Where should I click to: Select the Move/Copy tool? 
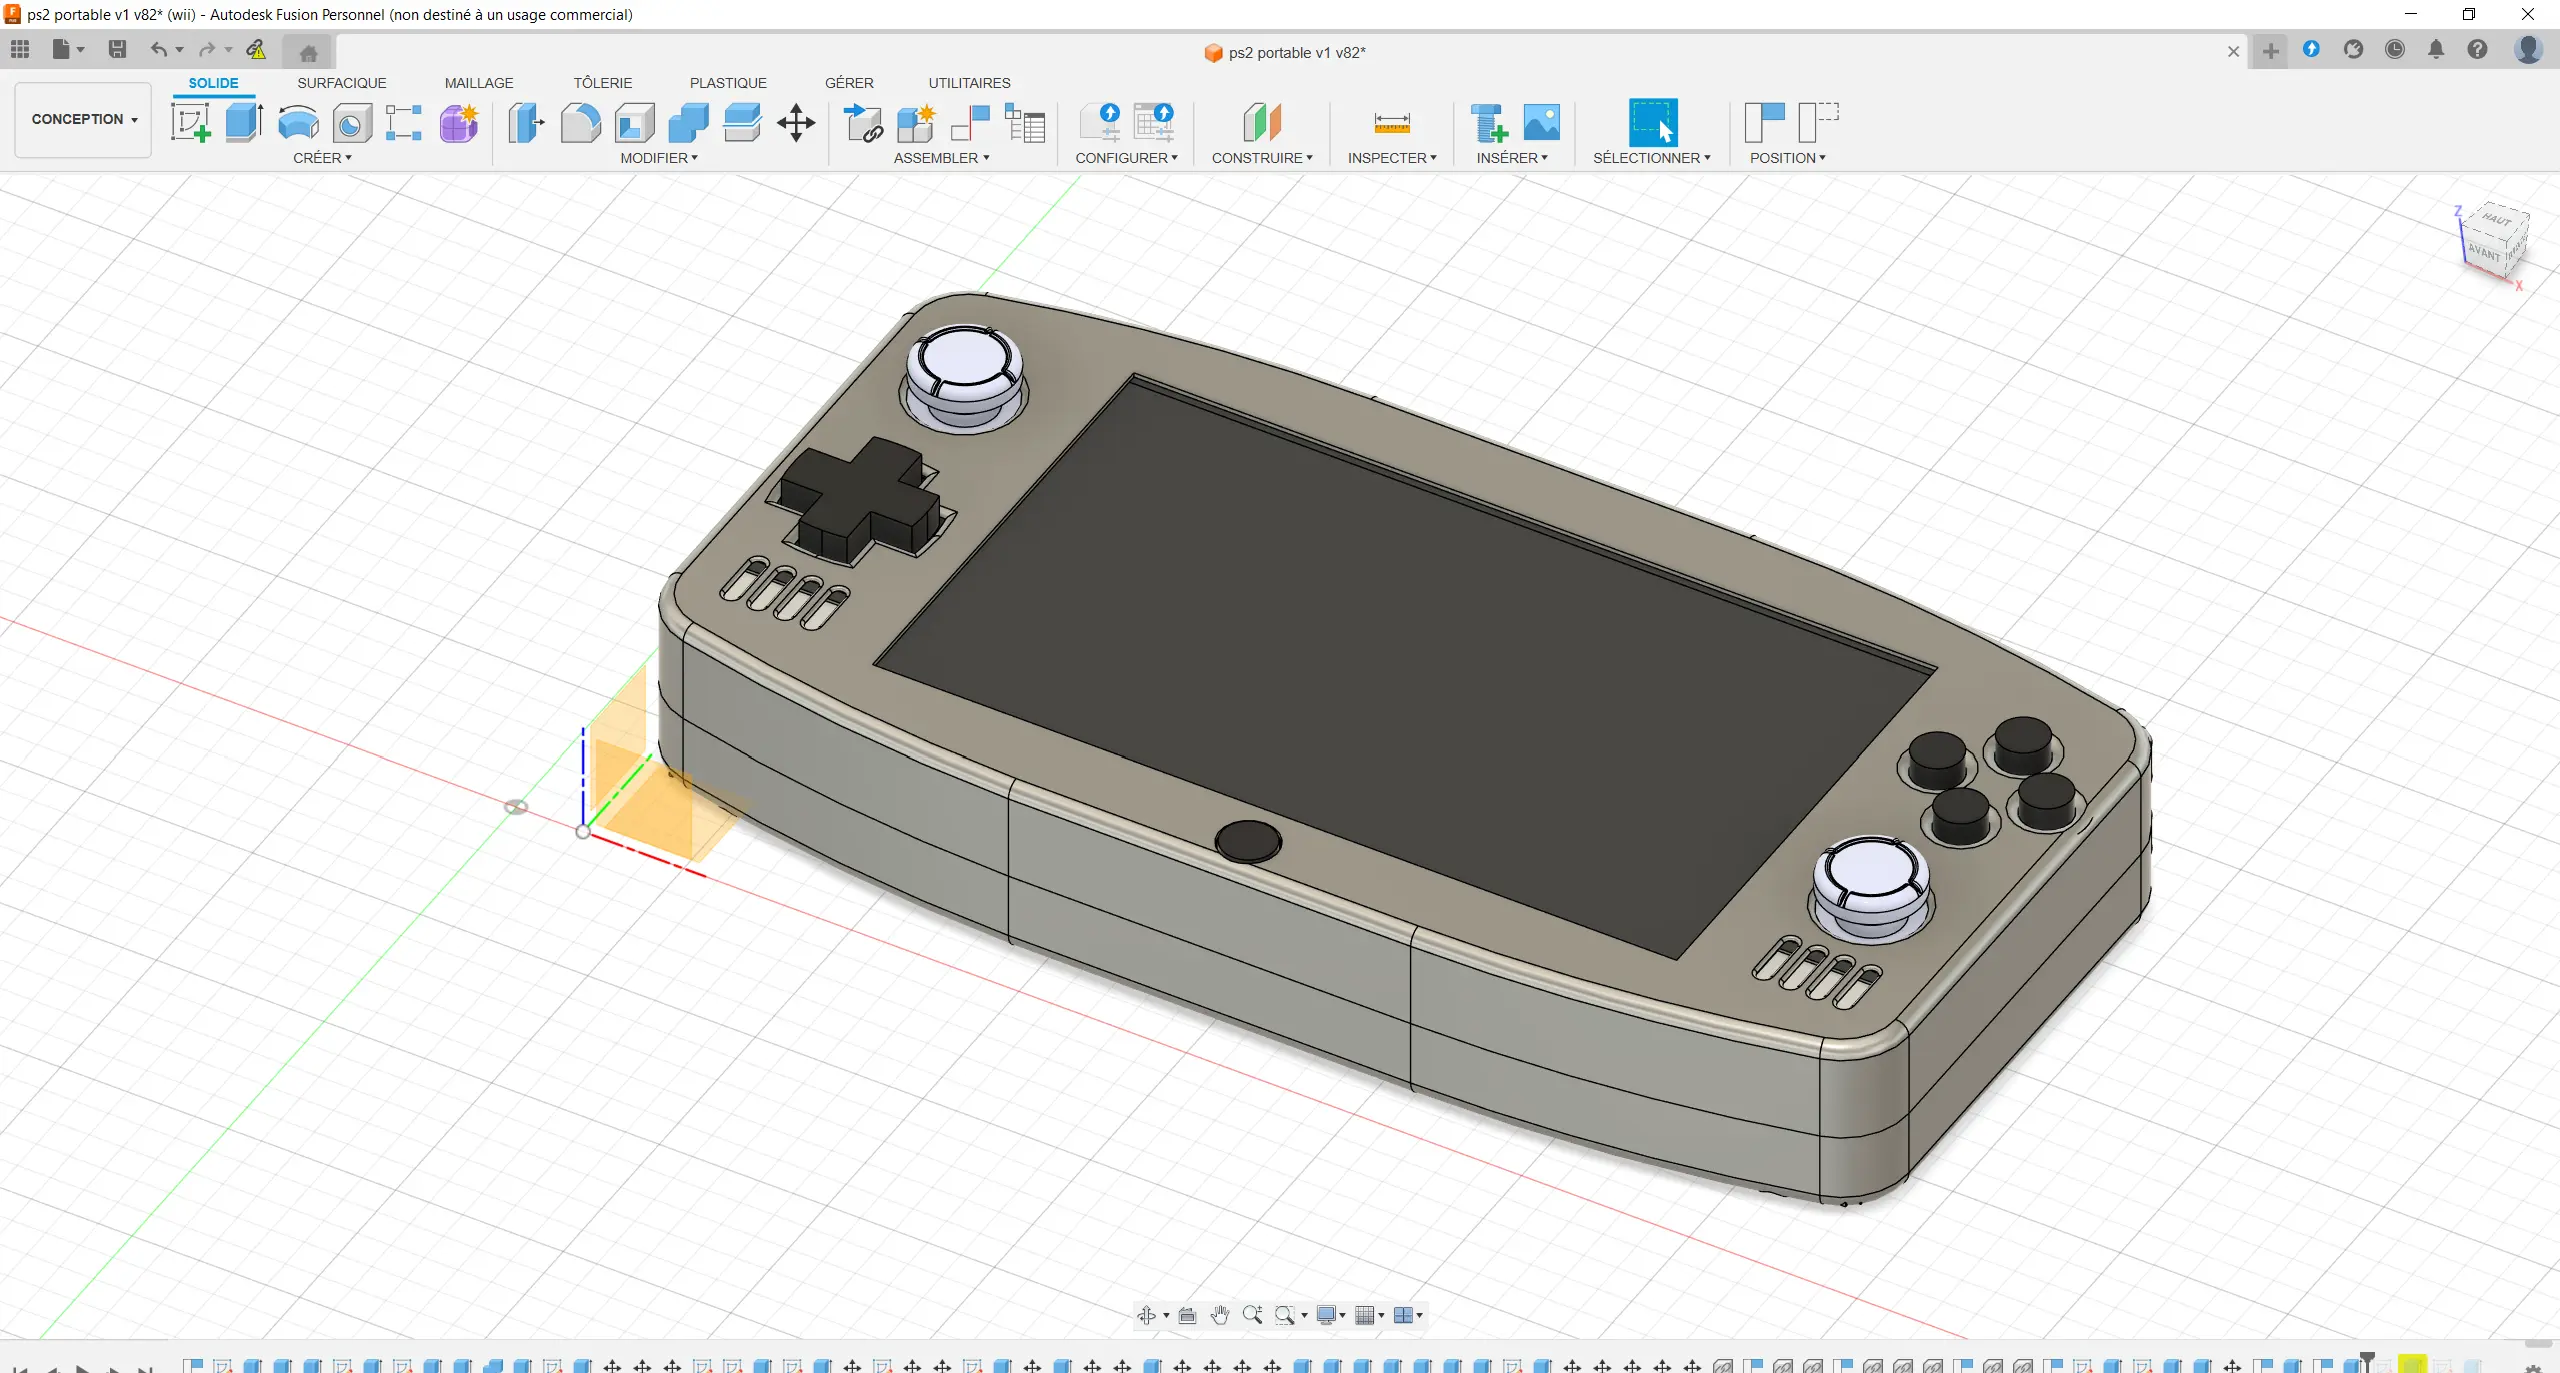(x=796, y=124)
